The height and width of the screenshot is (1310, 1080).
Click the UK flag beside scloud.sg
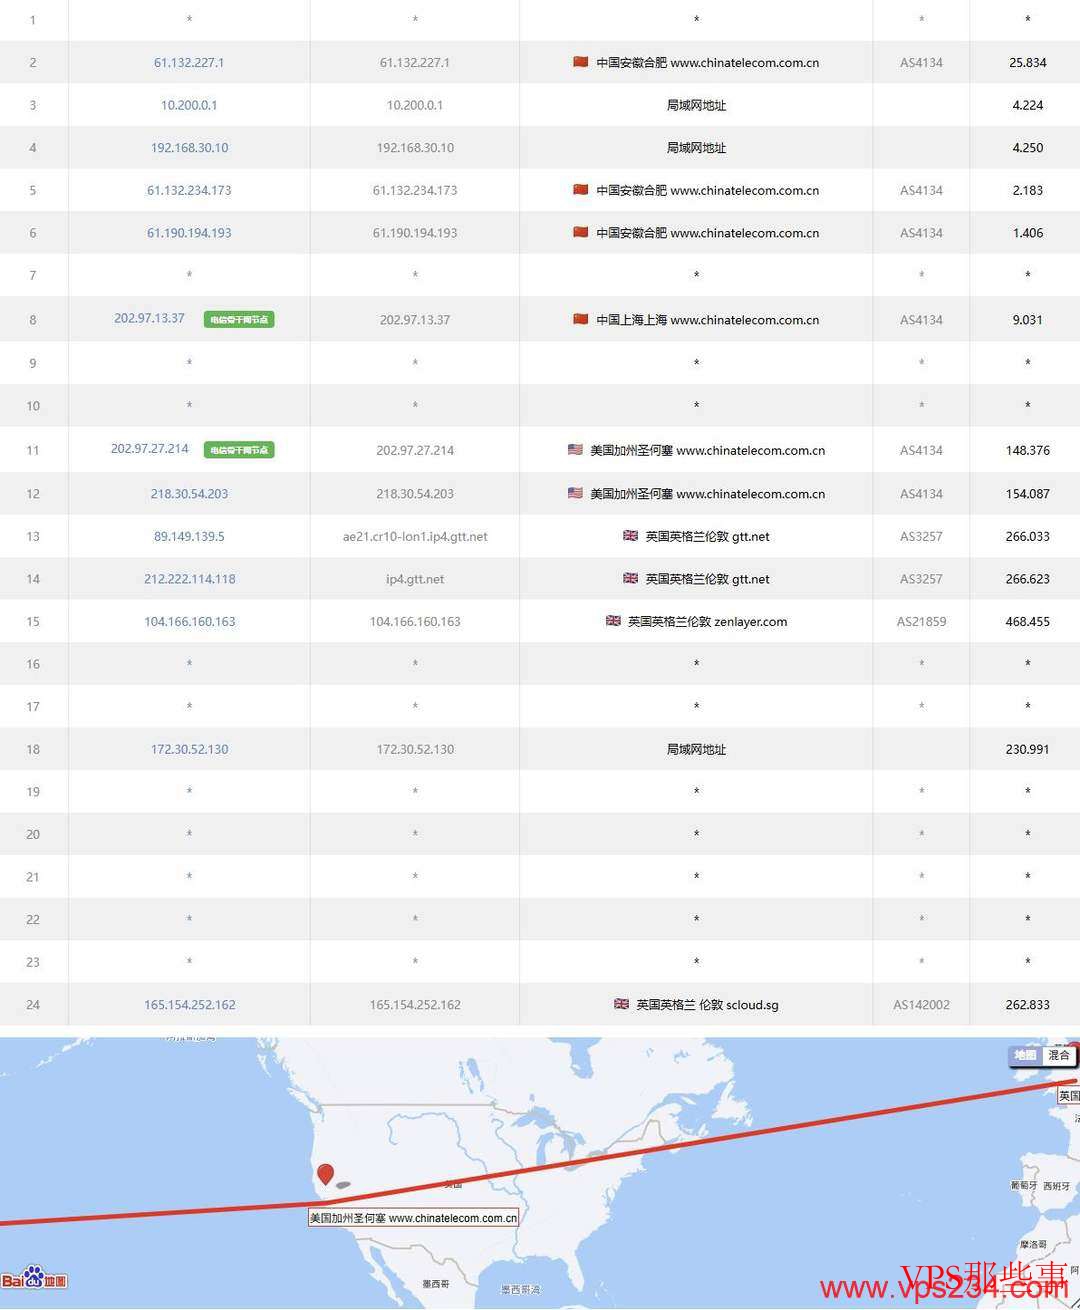621,1004
